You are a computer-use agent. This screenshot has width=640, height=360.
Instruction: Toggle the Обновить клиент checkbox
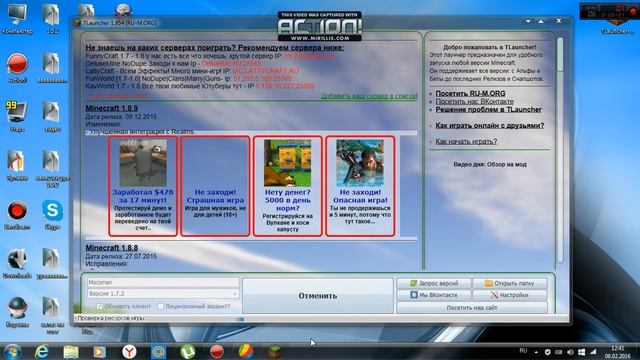[x=99, y=306]
